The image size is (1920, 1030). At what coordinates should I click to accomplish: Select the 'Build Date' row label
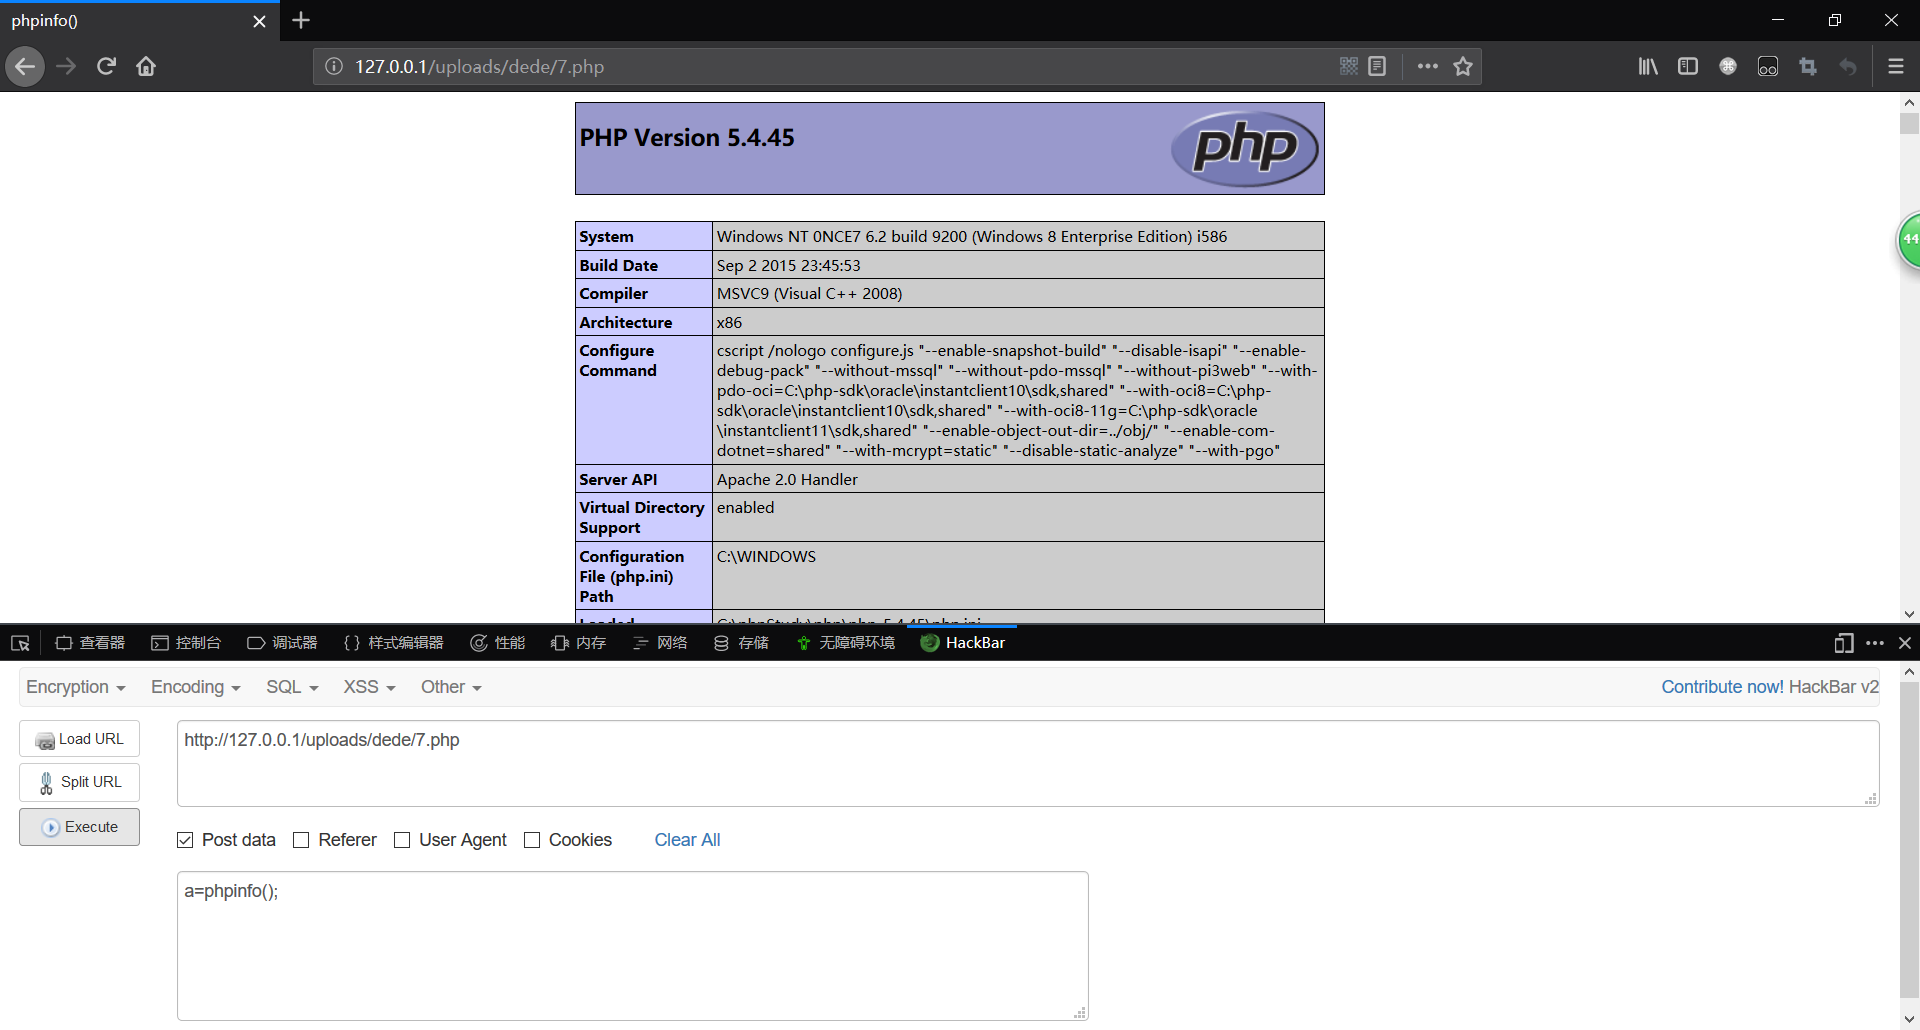pyautogui.click(x=643, y=265)
